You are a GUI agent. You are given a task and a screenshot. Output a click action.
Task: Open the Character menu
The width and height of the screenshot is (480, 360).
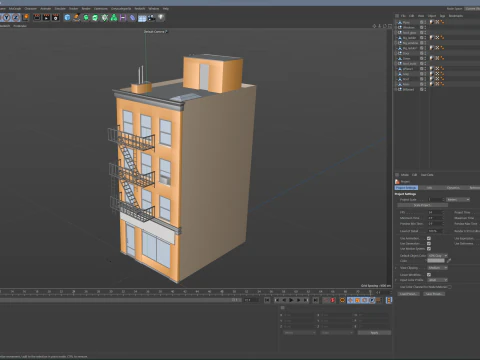pos(30,9)
